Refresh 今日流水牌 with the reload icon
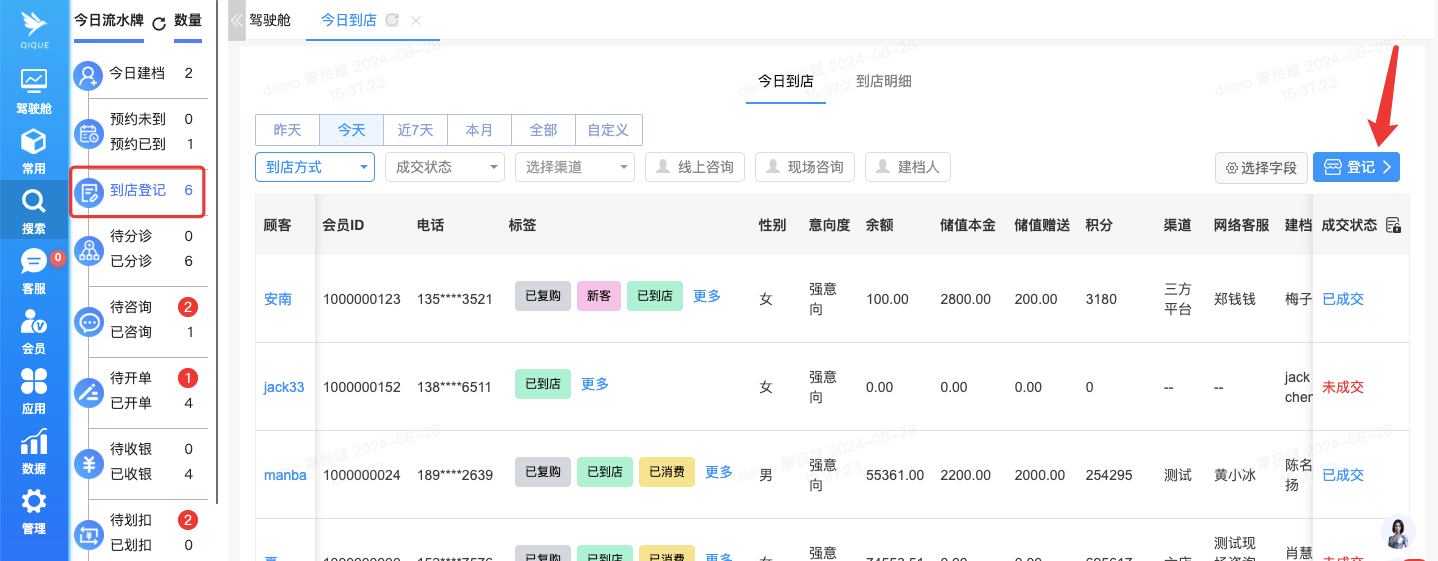Screen dimensions: 1438x561 click(x=159, y=22)
